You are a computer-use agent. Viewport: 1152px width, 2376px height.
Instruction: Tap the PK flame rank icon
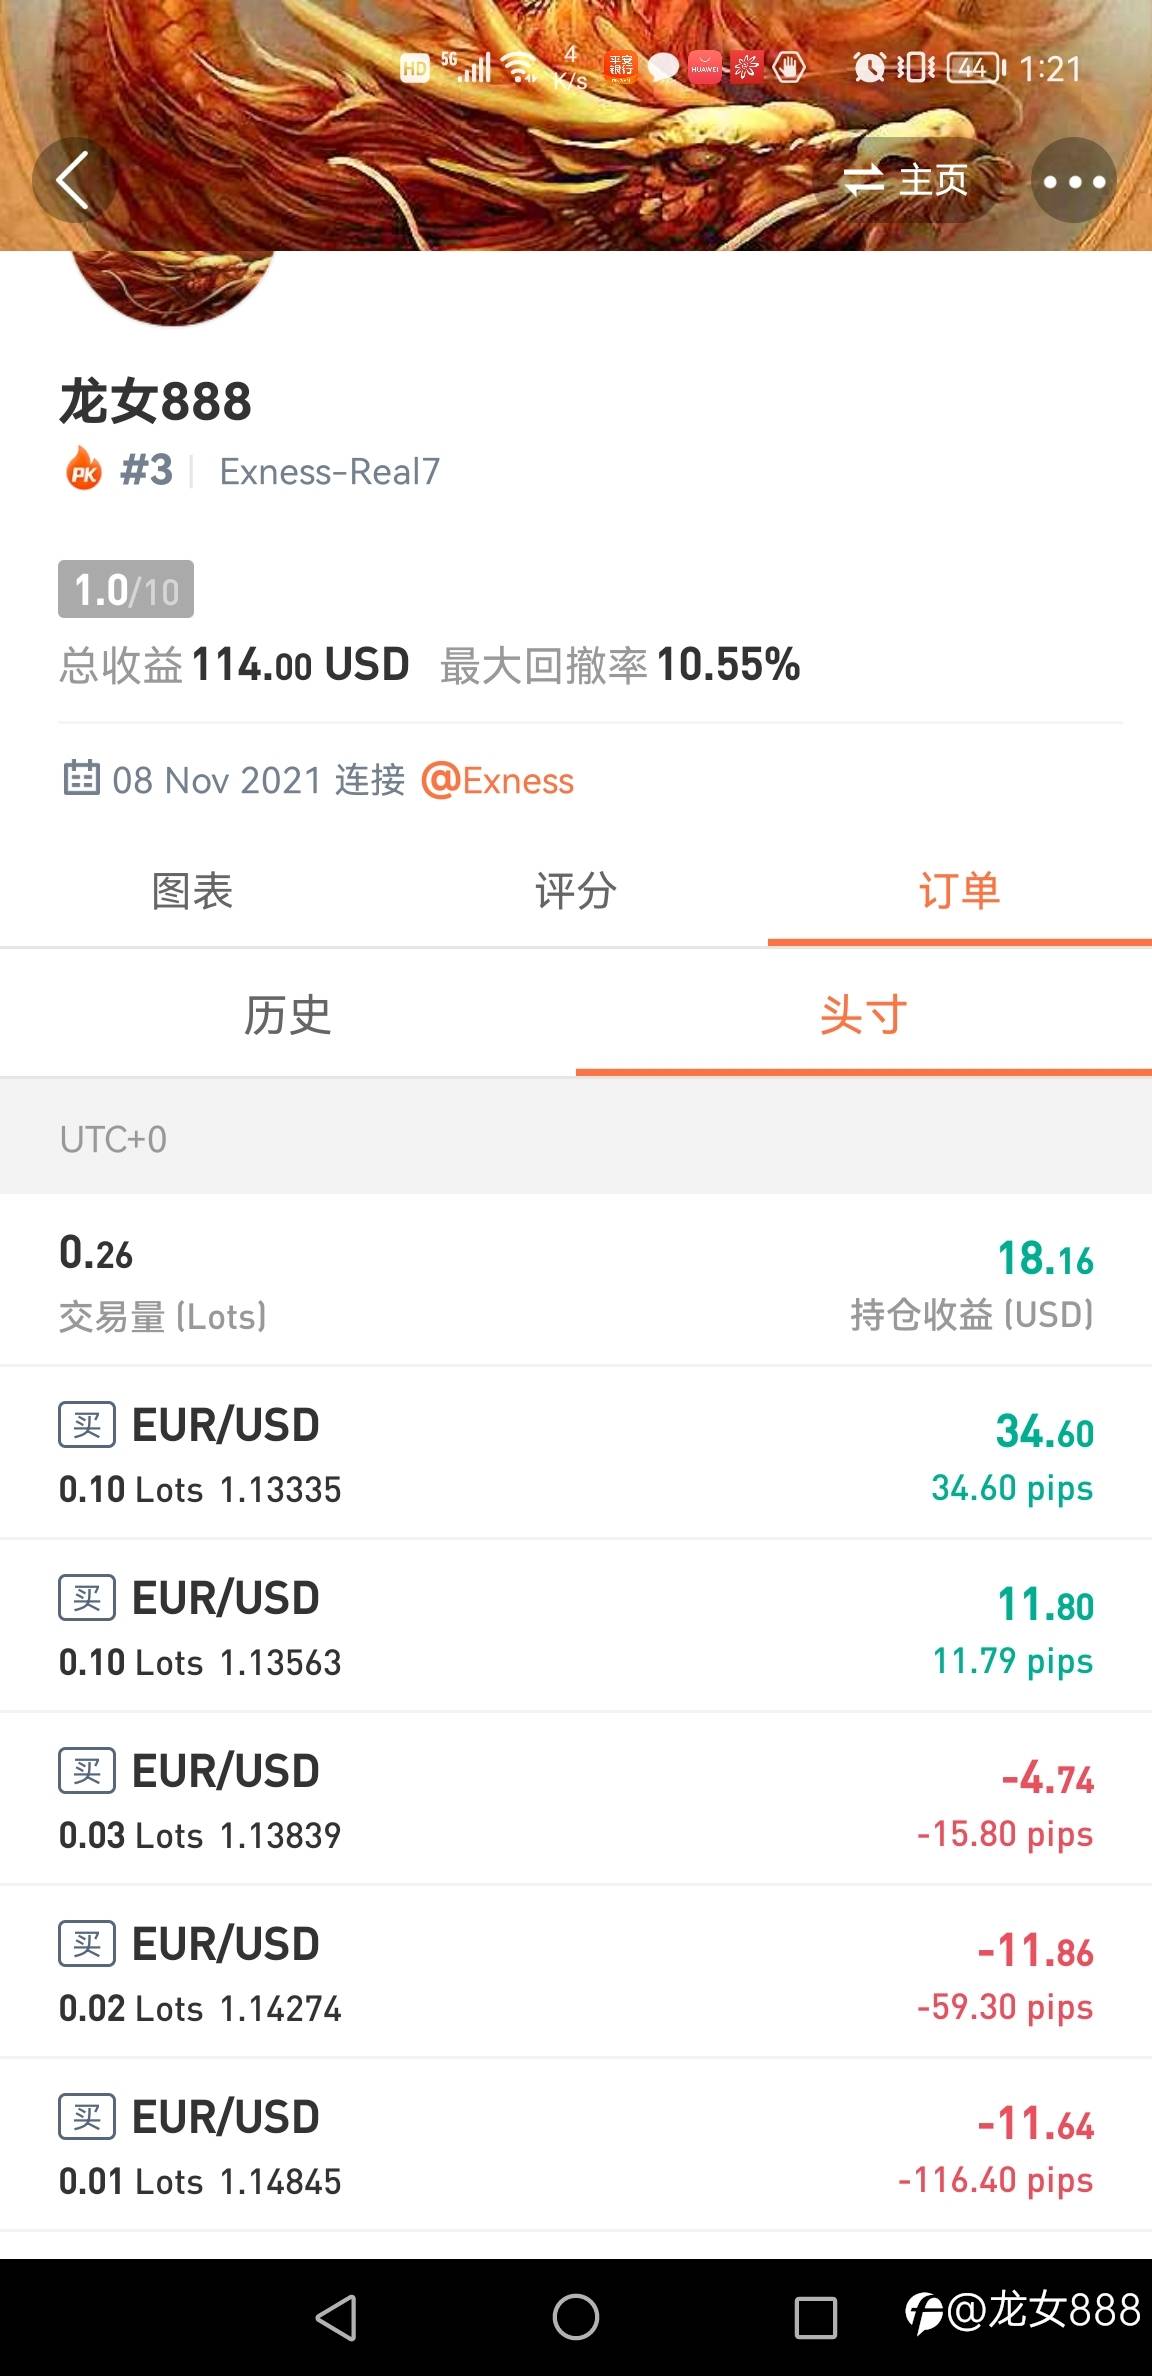click(85, 469)
